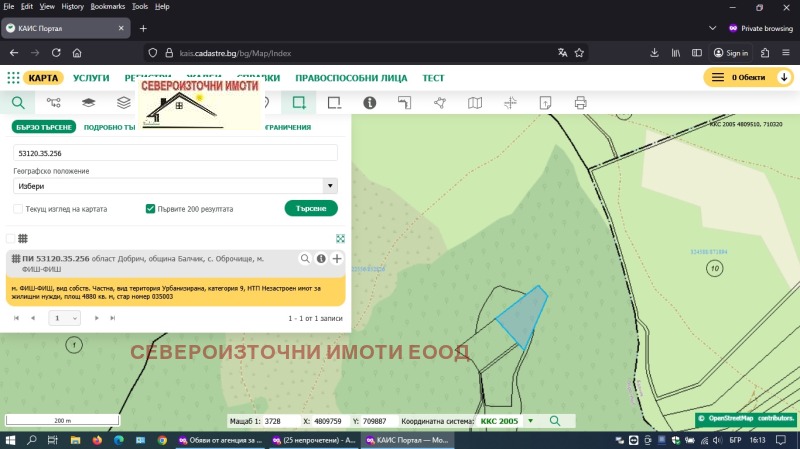Viewport: 800px width, 449px height.
Task: Open the УСЛУГИ menu
Action: point(93,77)
